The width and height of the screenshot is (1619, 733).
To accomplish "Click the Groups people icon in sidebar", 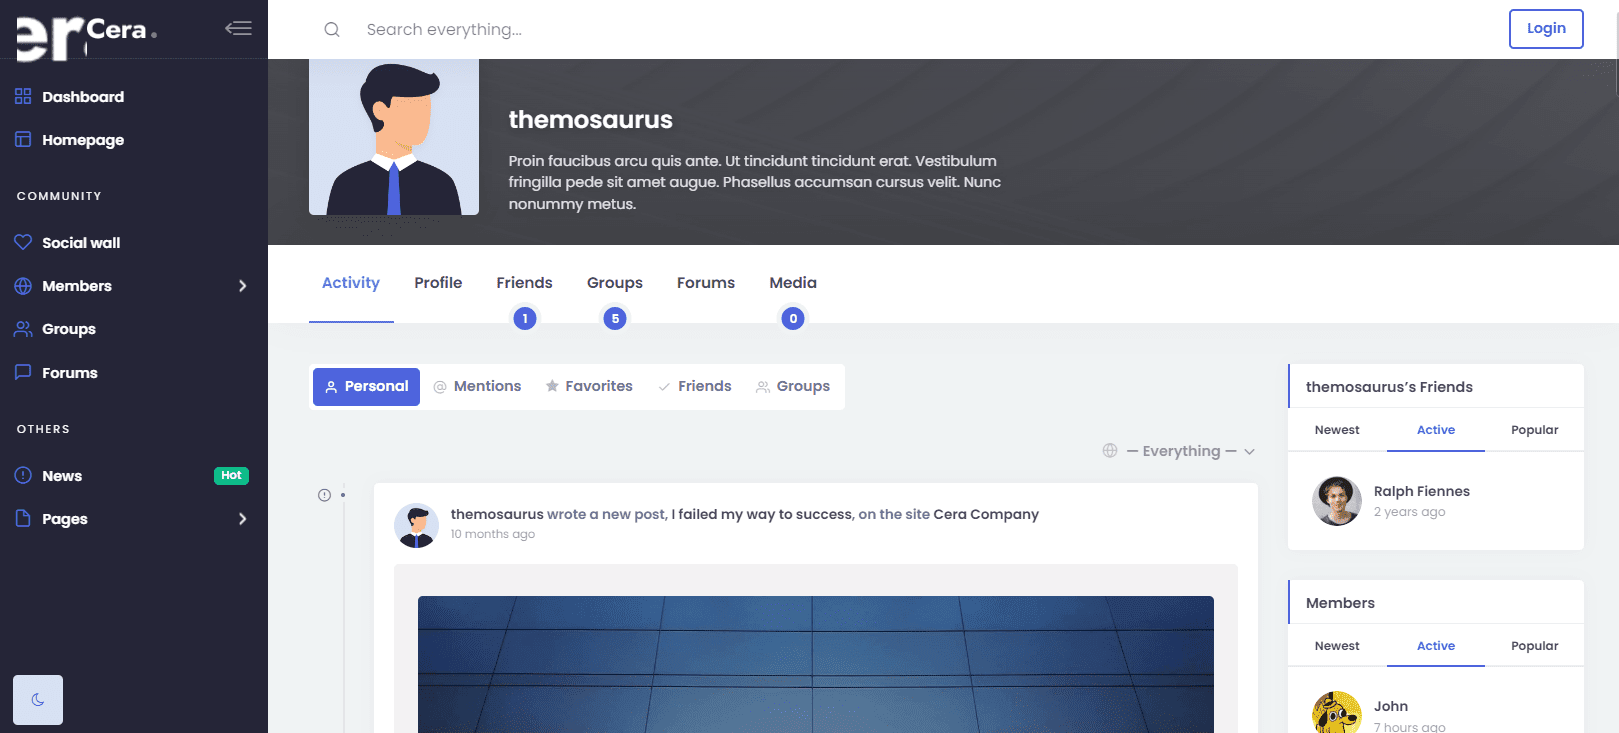I will pyautogui.click(x=23, y=329).
